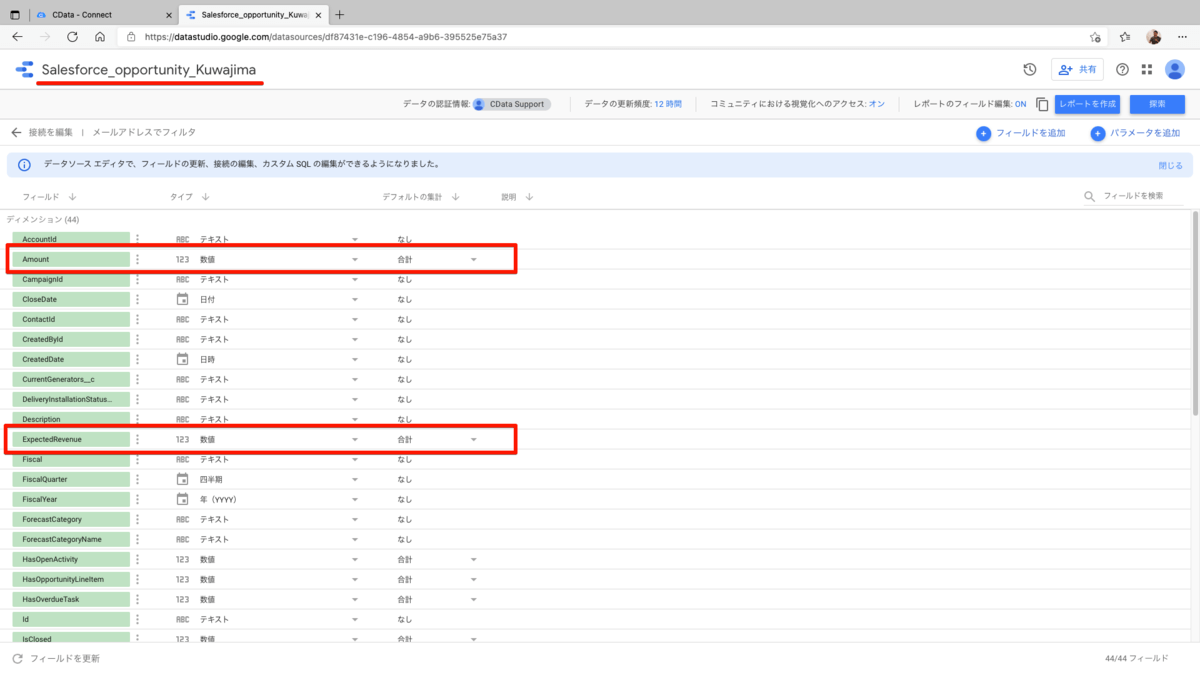Click 探索 button
The image size is (1200, 675).
point(1157,104)
